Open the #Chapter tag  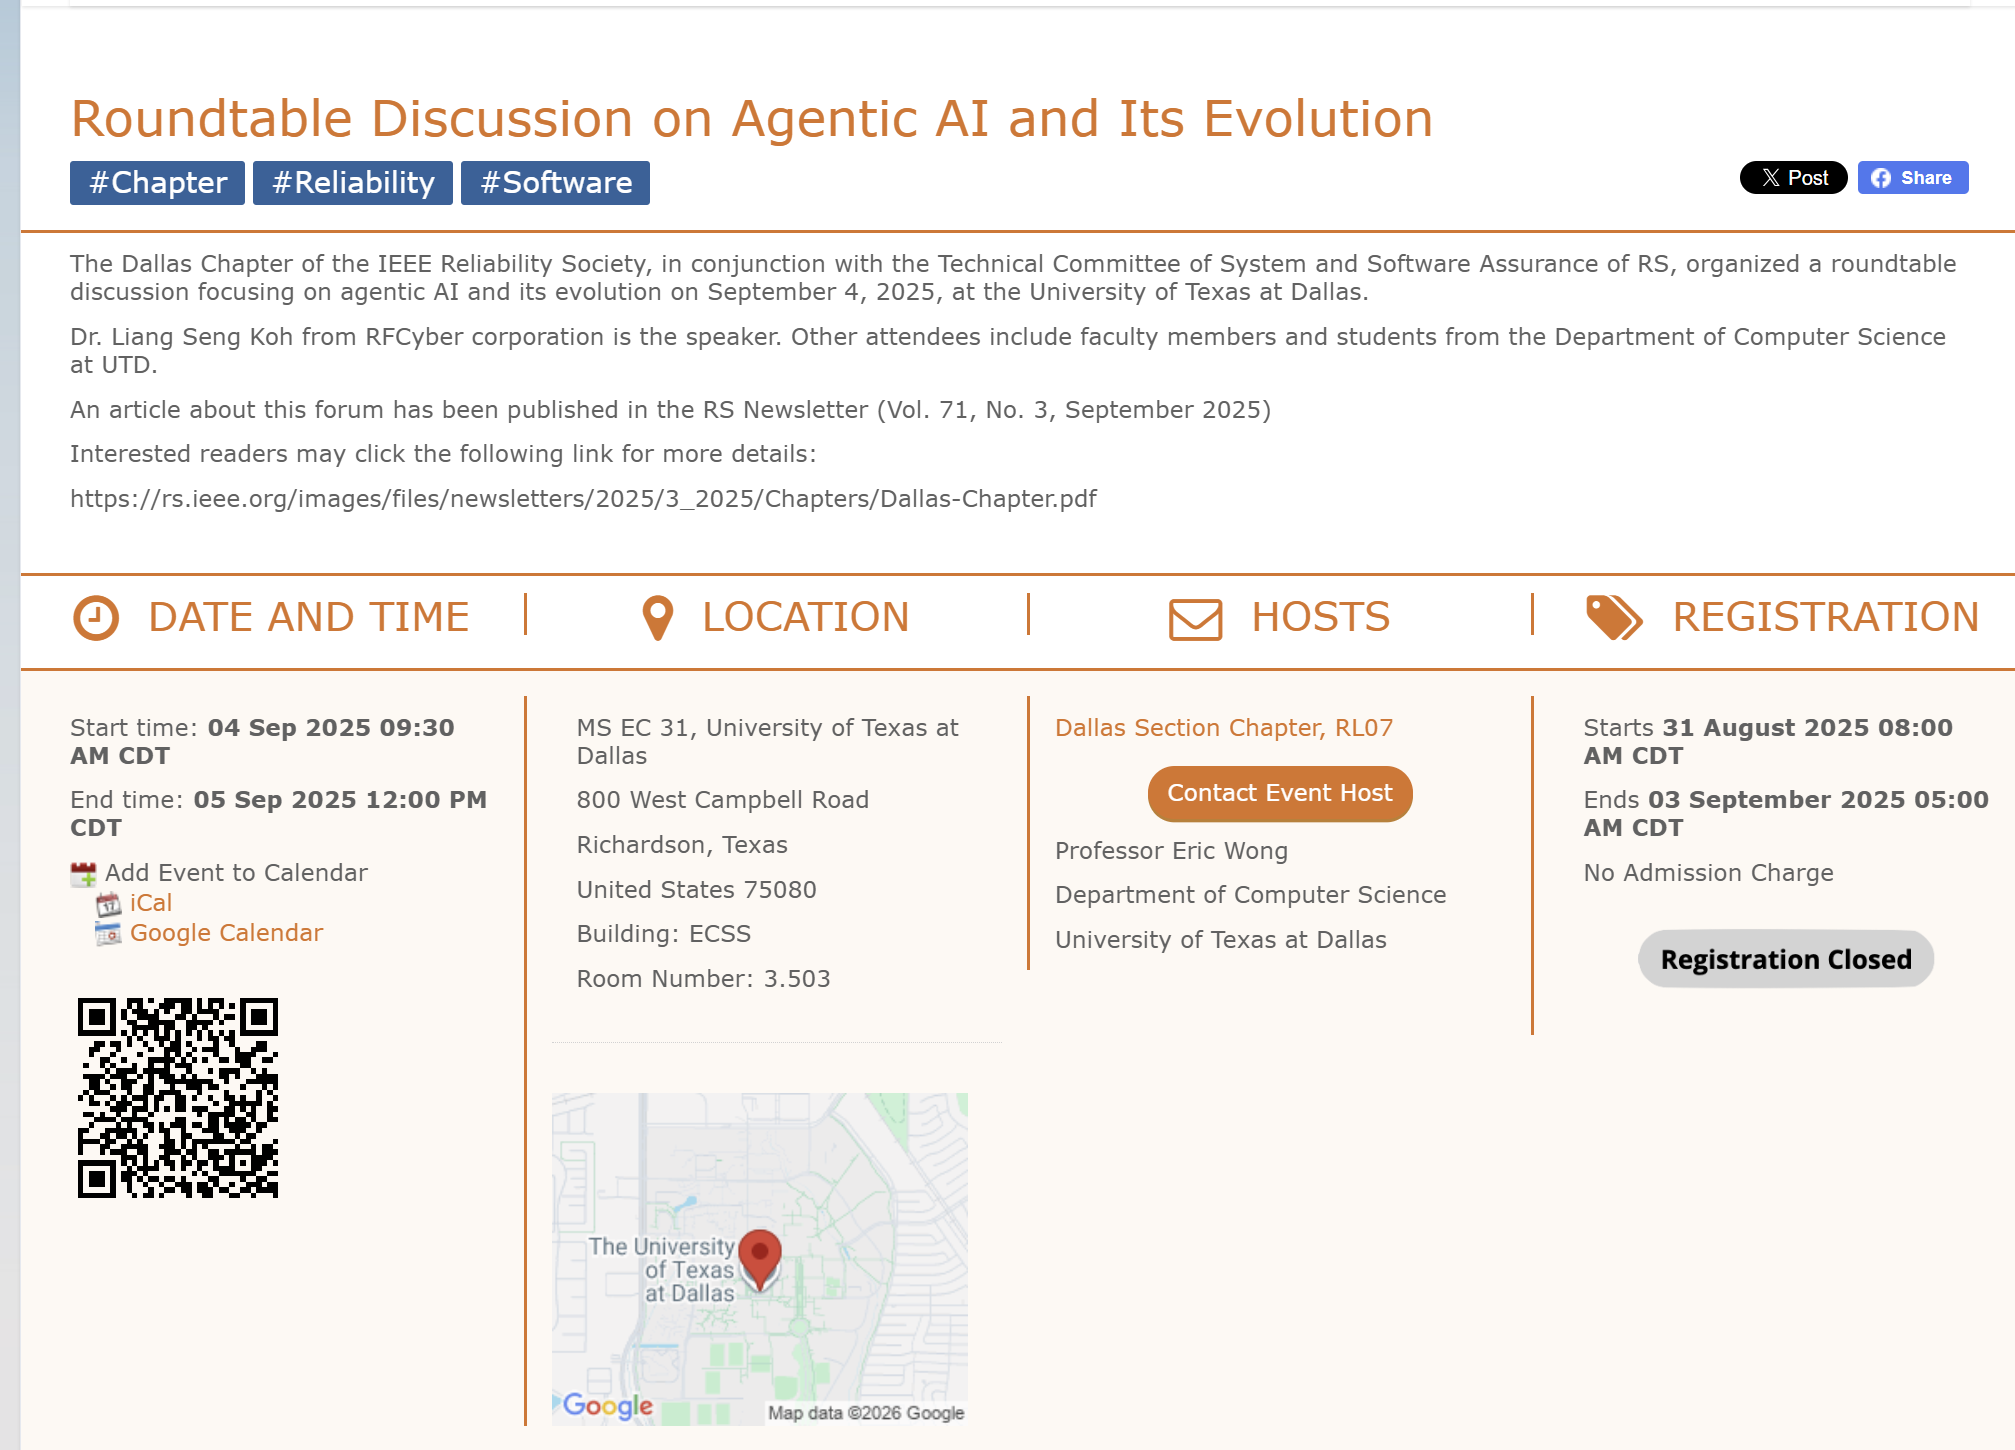pyautogui.click(x=157, y=183)
